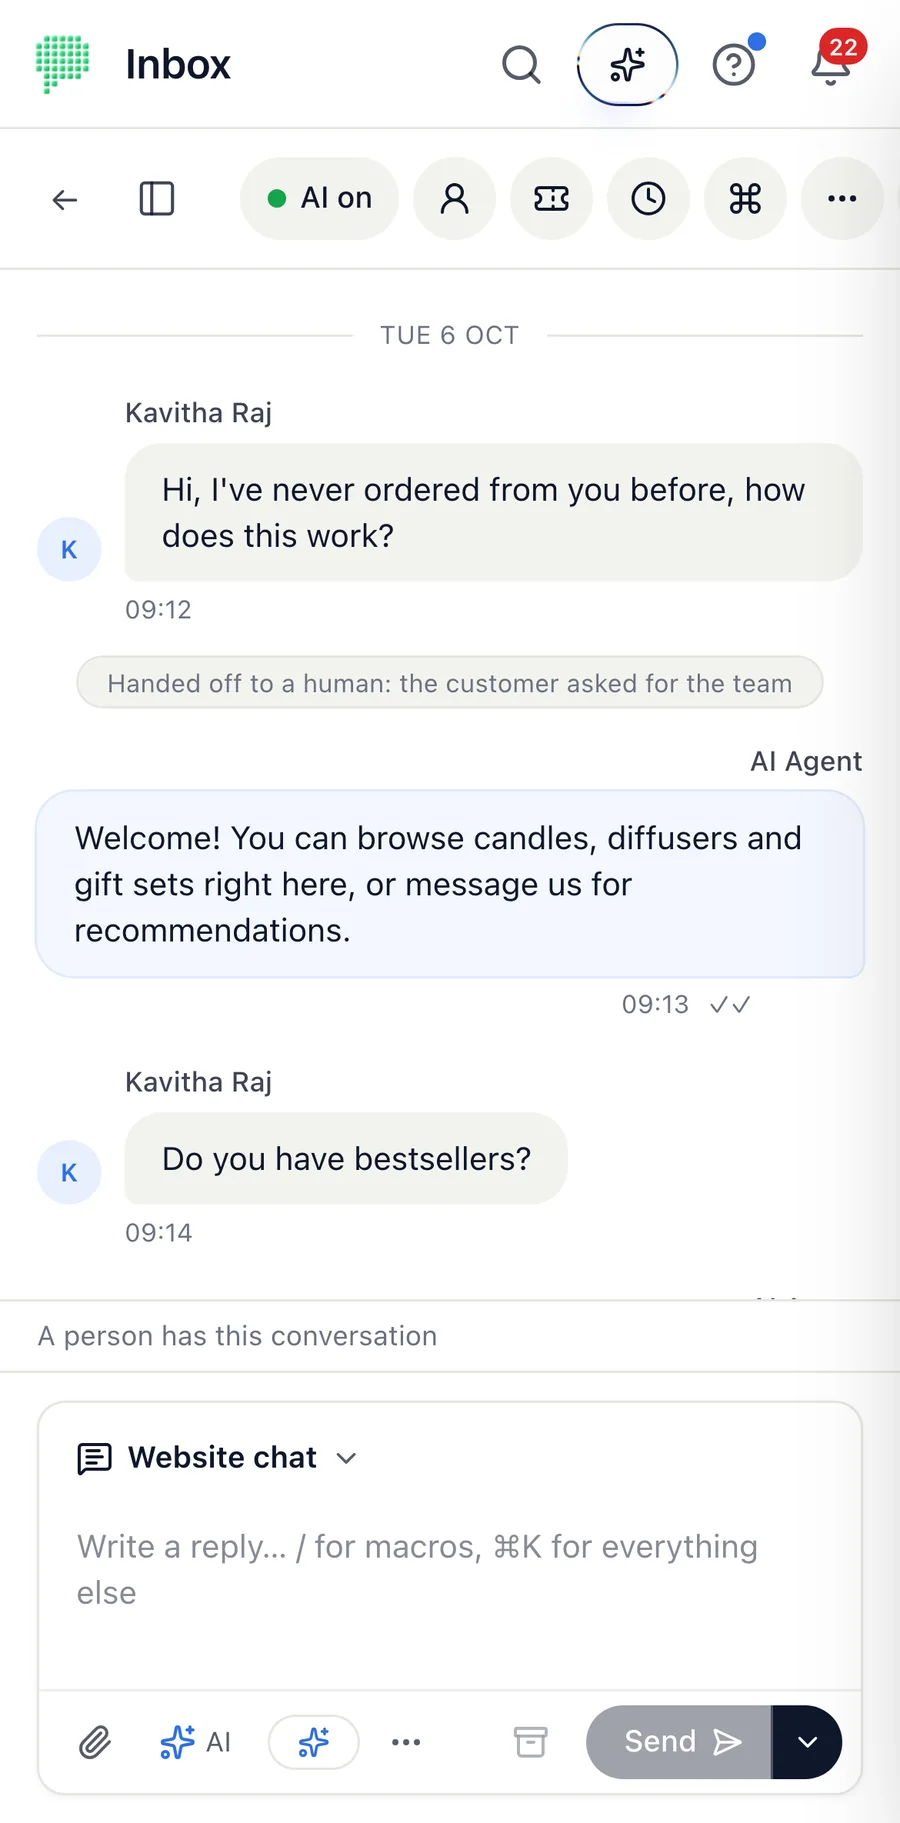900x1823 pixels.
Task: Create a ticket with the ticket icon
Action: [552, 199]
